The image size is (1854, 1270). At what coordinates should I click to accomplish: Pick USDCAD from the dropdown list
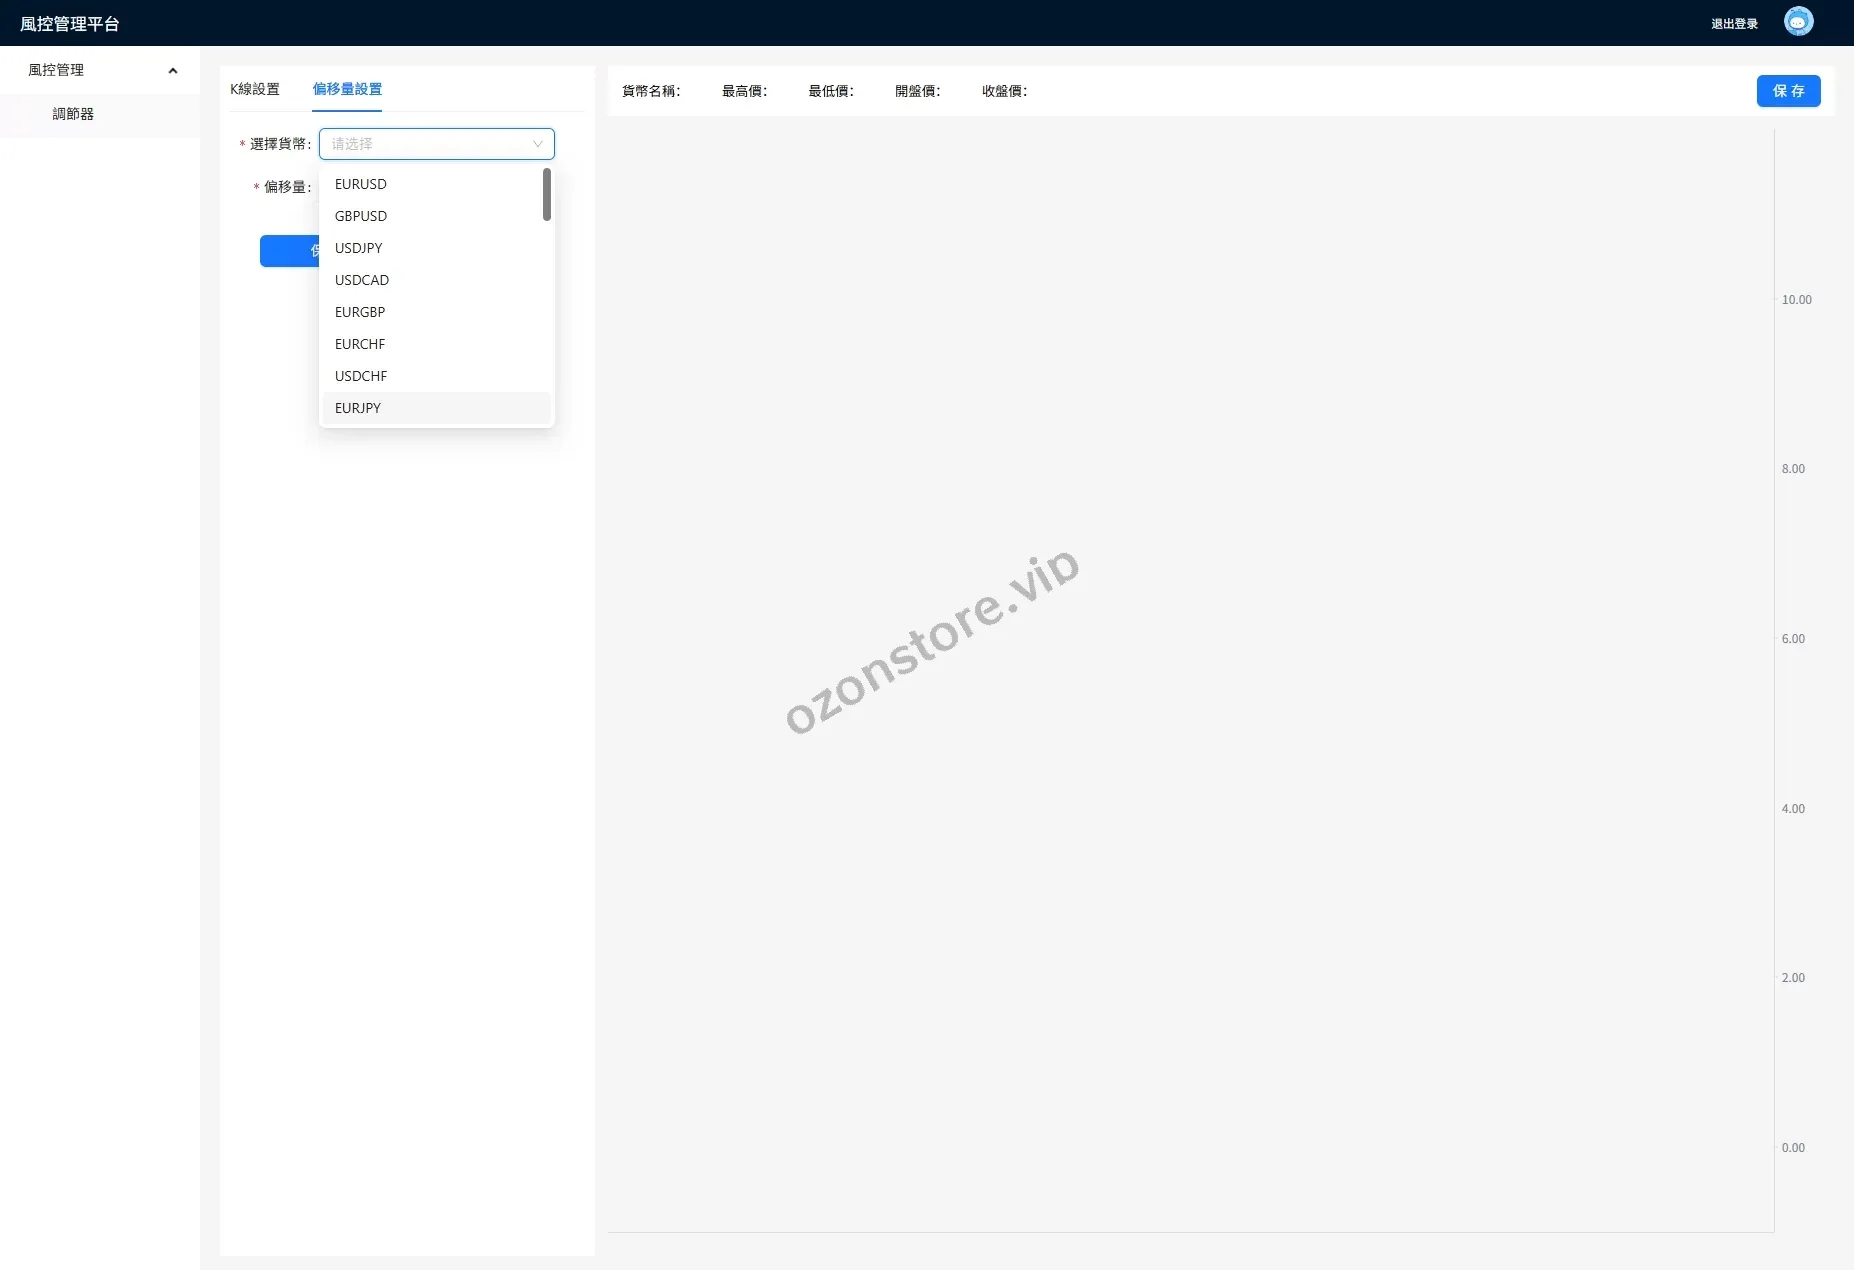pos(362,280)
